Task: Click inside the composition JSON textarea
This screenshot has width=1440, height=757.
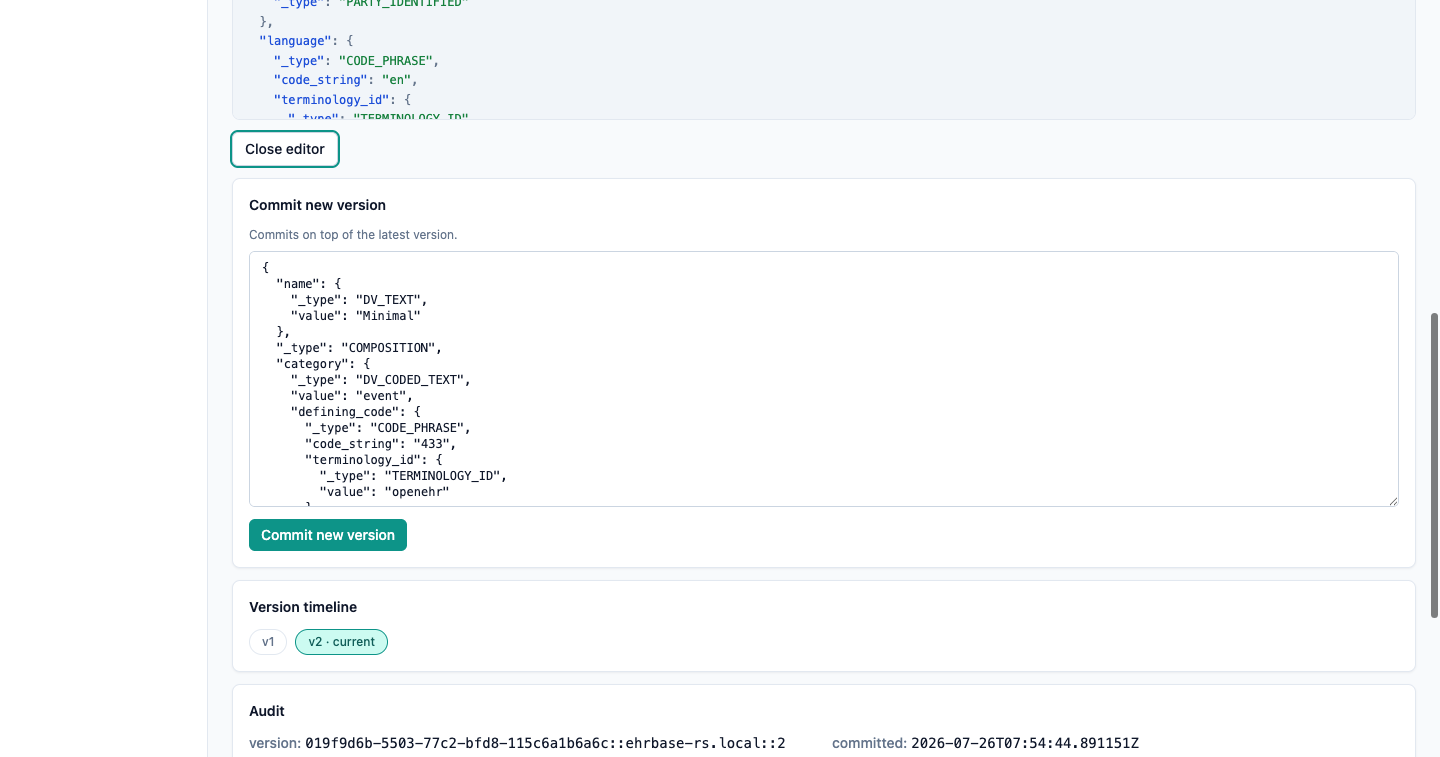Action: click(823, 379)
